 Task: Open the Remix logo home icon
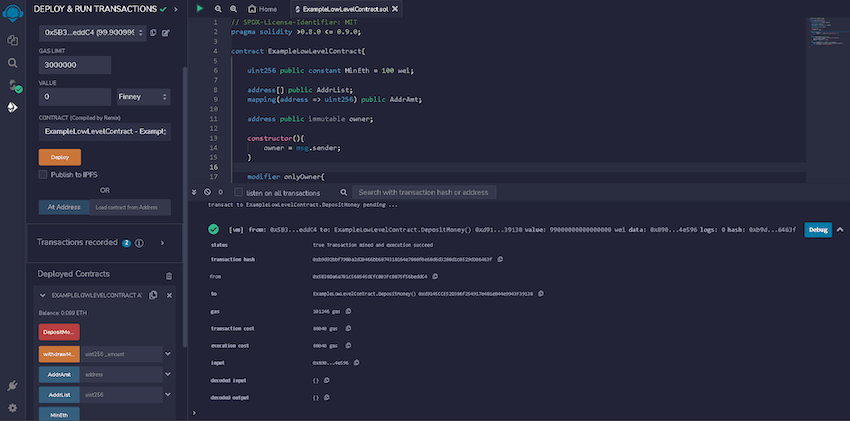click(12, 12)
